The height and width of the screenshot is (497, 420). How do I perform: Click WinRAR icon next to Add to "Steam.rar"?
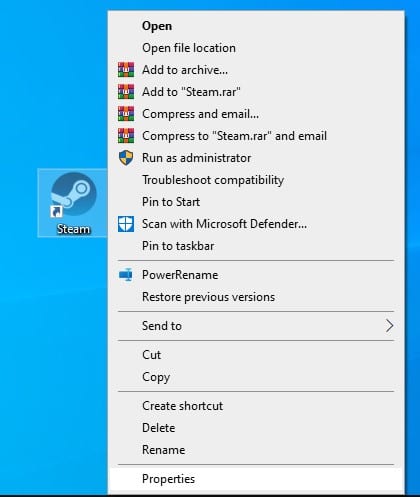point(126,92)
